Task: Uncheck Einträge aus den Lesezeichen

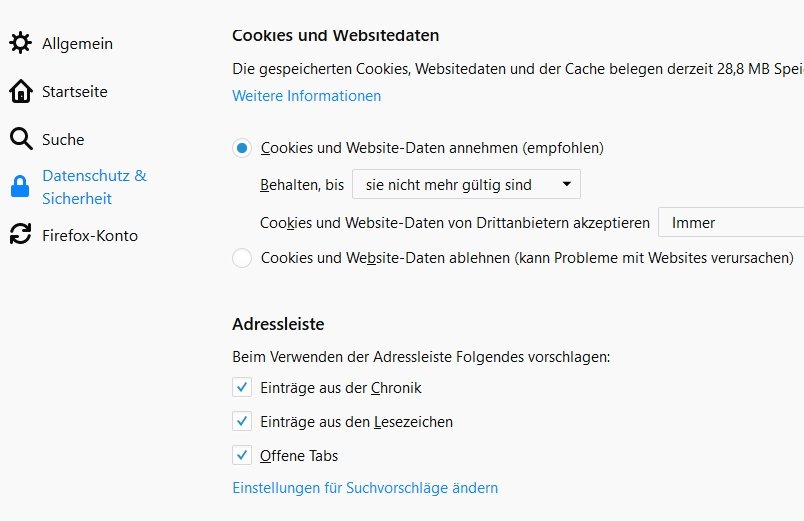Action: (242, 421)
